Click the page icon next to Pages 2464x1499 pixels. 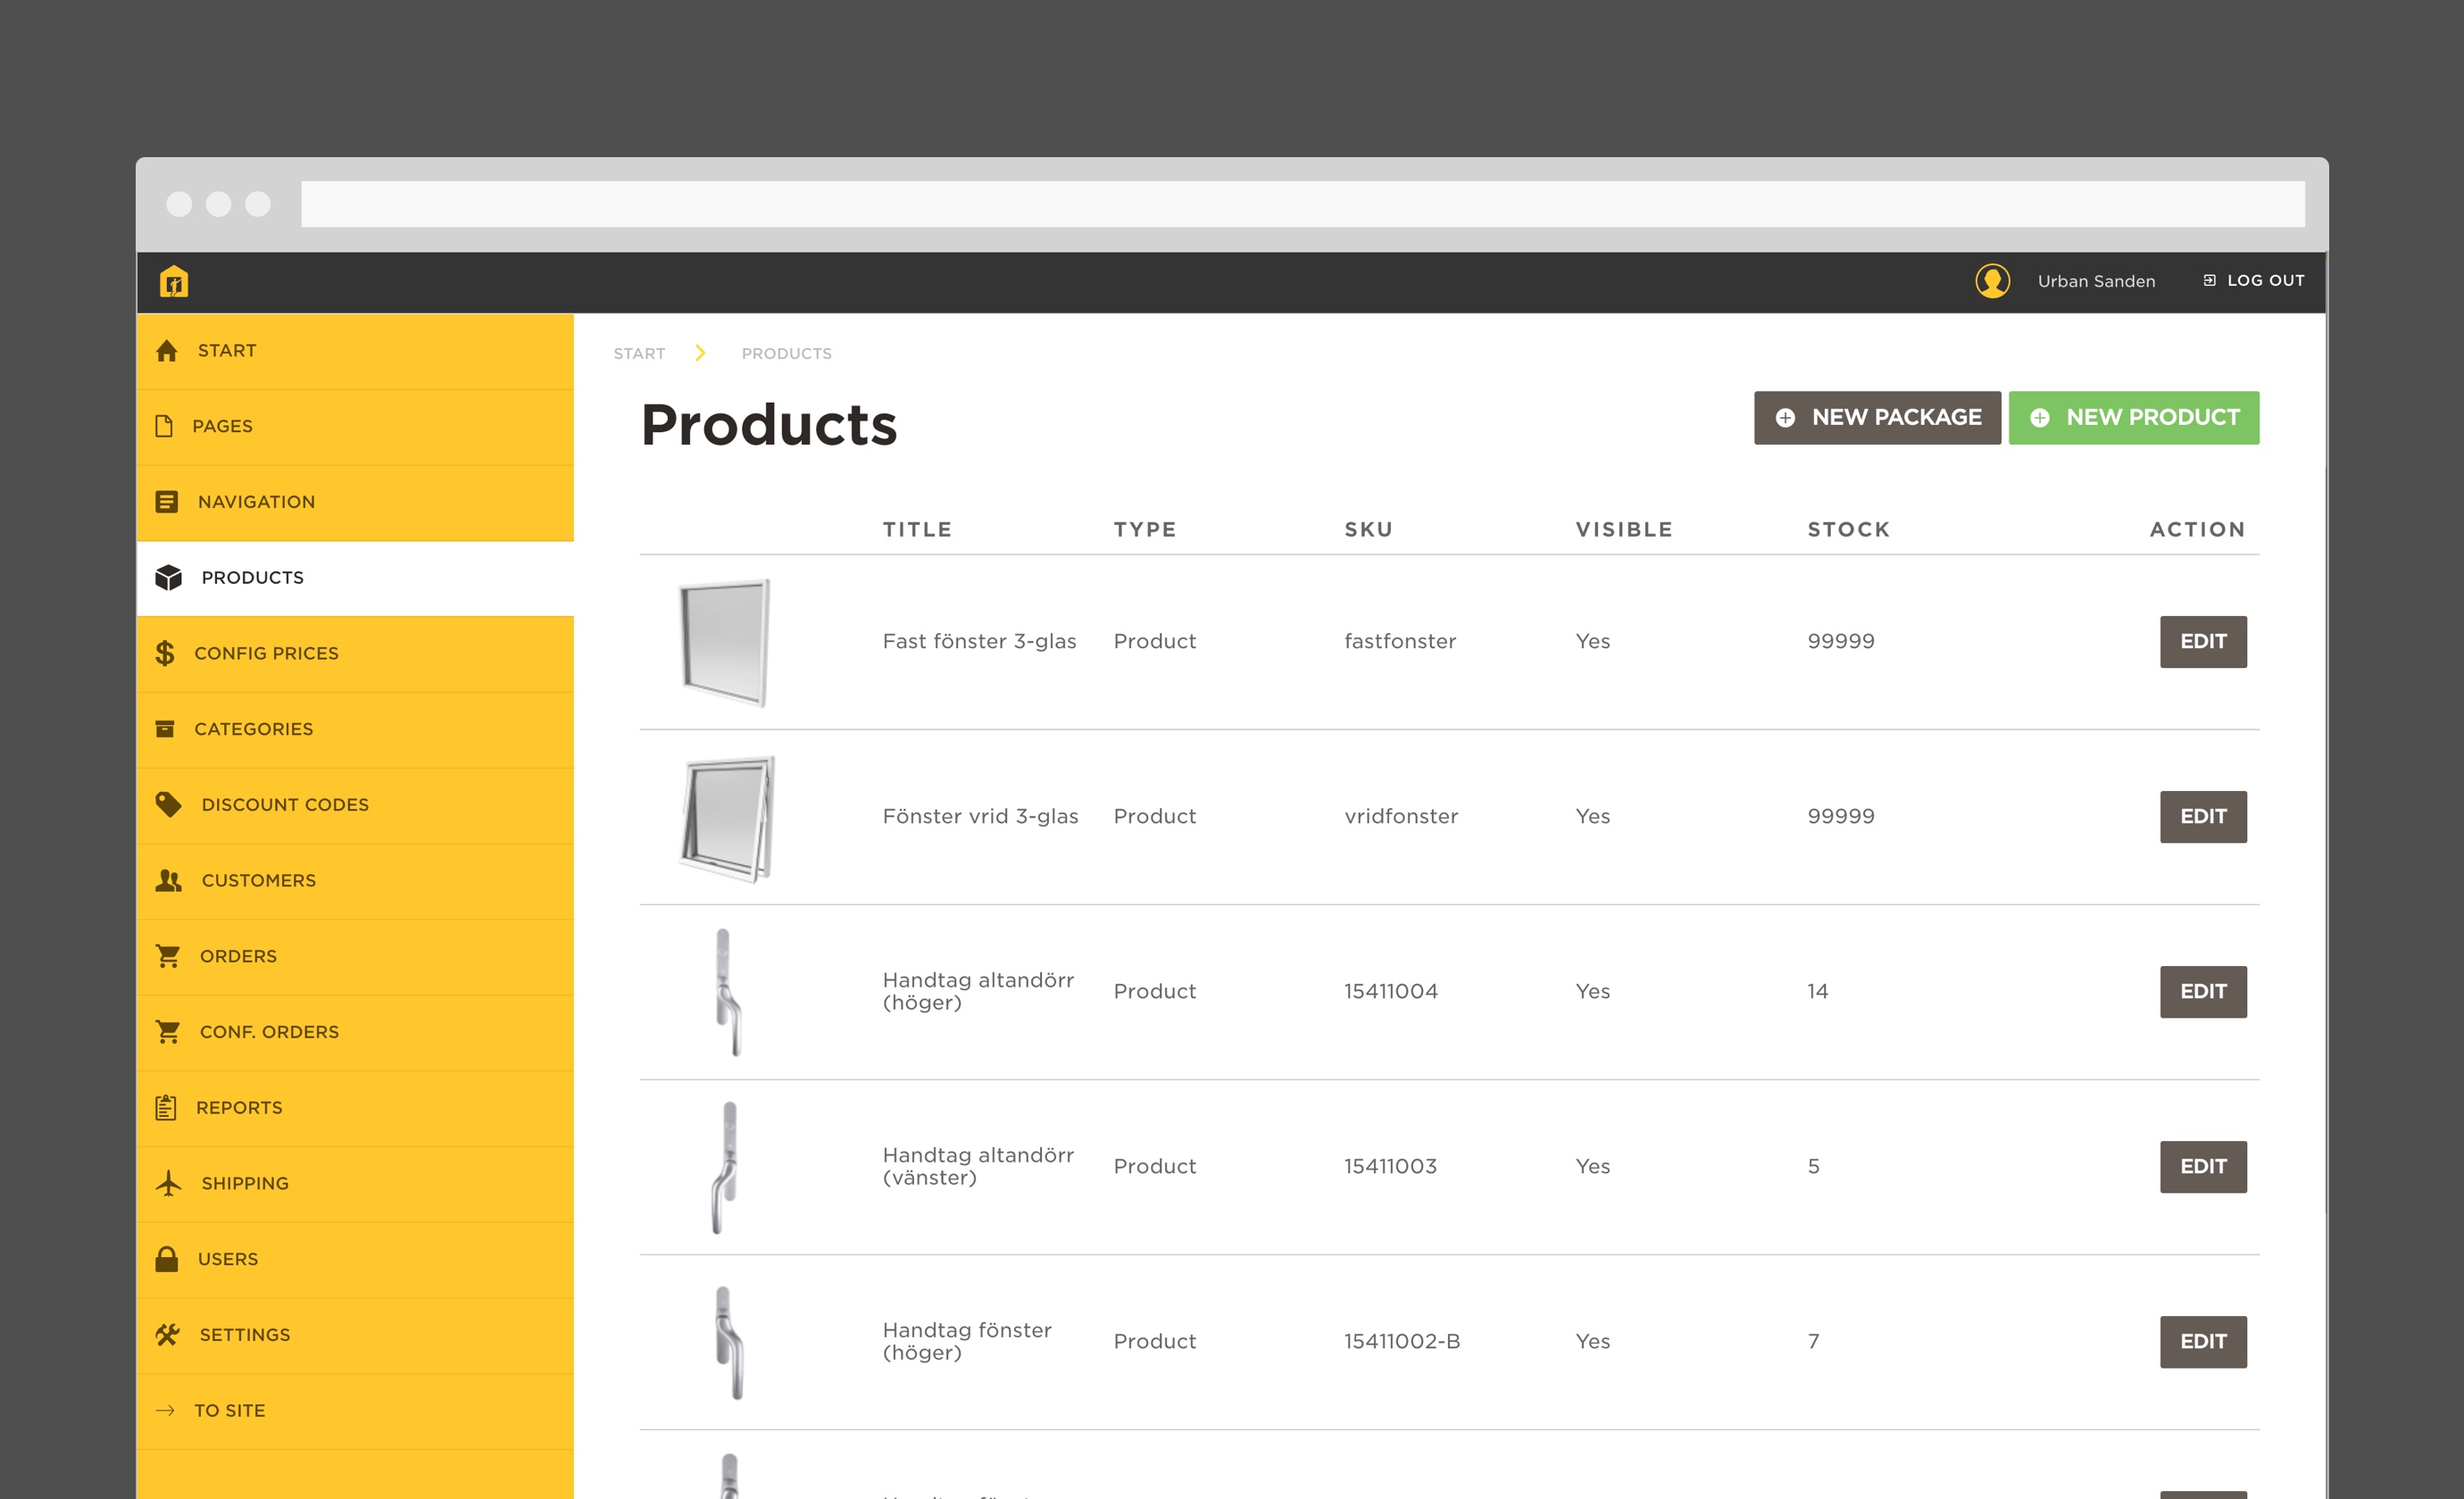click(x=164, y=426)
